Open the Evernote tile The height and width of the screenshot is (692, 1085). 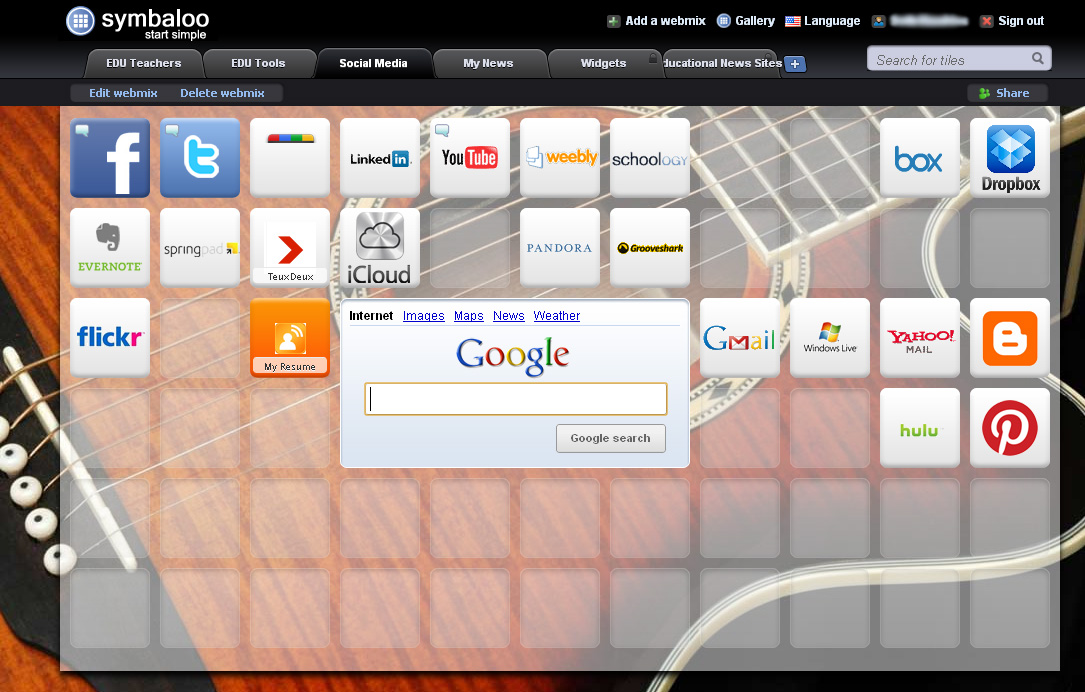110,248
